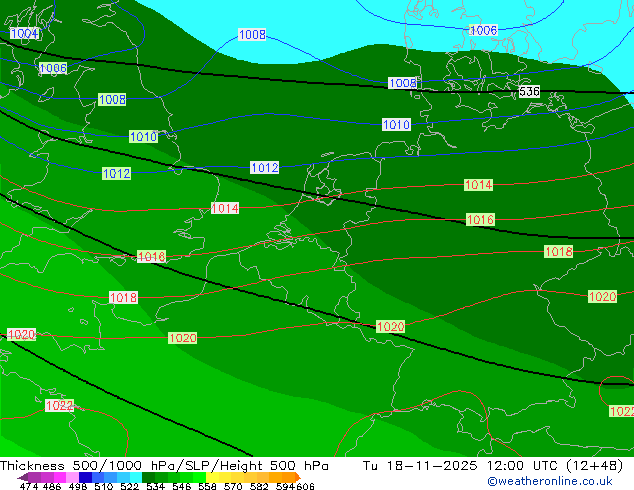Image resolution: width=634 pixels, height=490 pixels.
Task: Click the blue 1010 label with white background
Action: tap(396, 125)
